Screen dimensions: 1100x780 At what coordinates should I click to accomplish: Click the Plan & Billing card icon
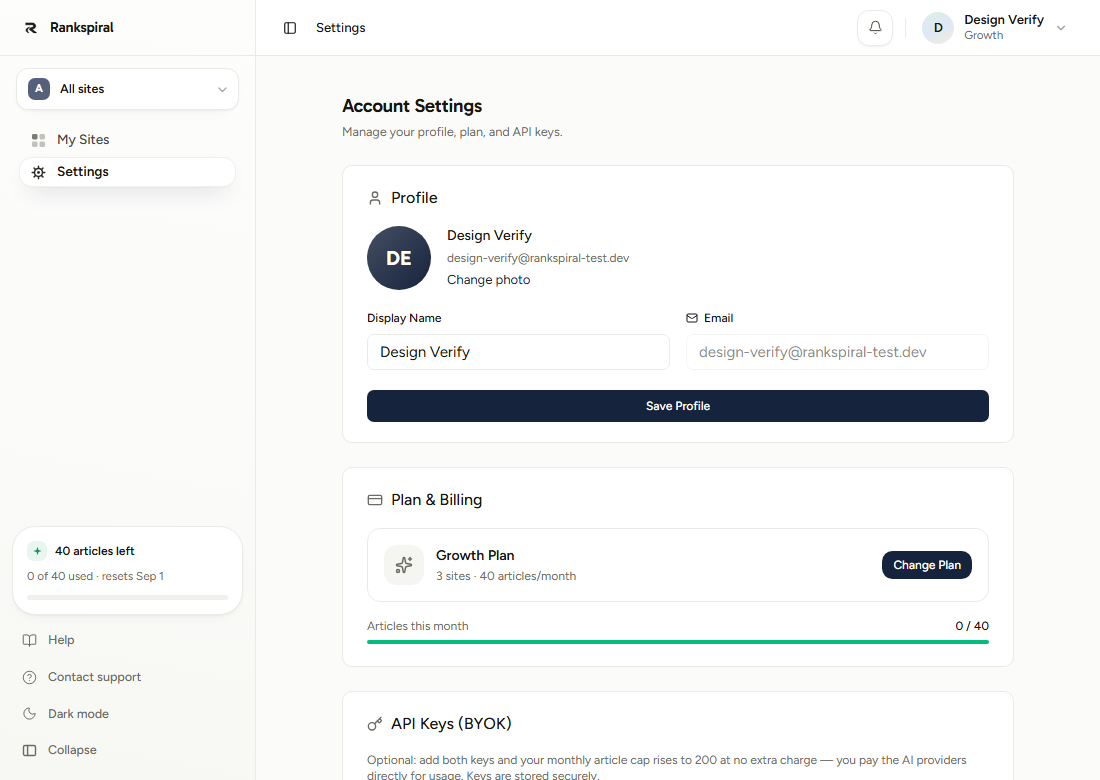375,500
